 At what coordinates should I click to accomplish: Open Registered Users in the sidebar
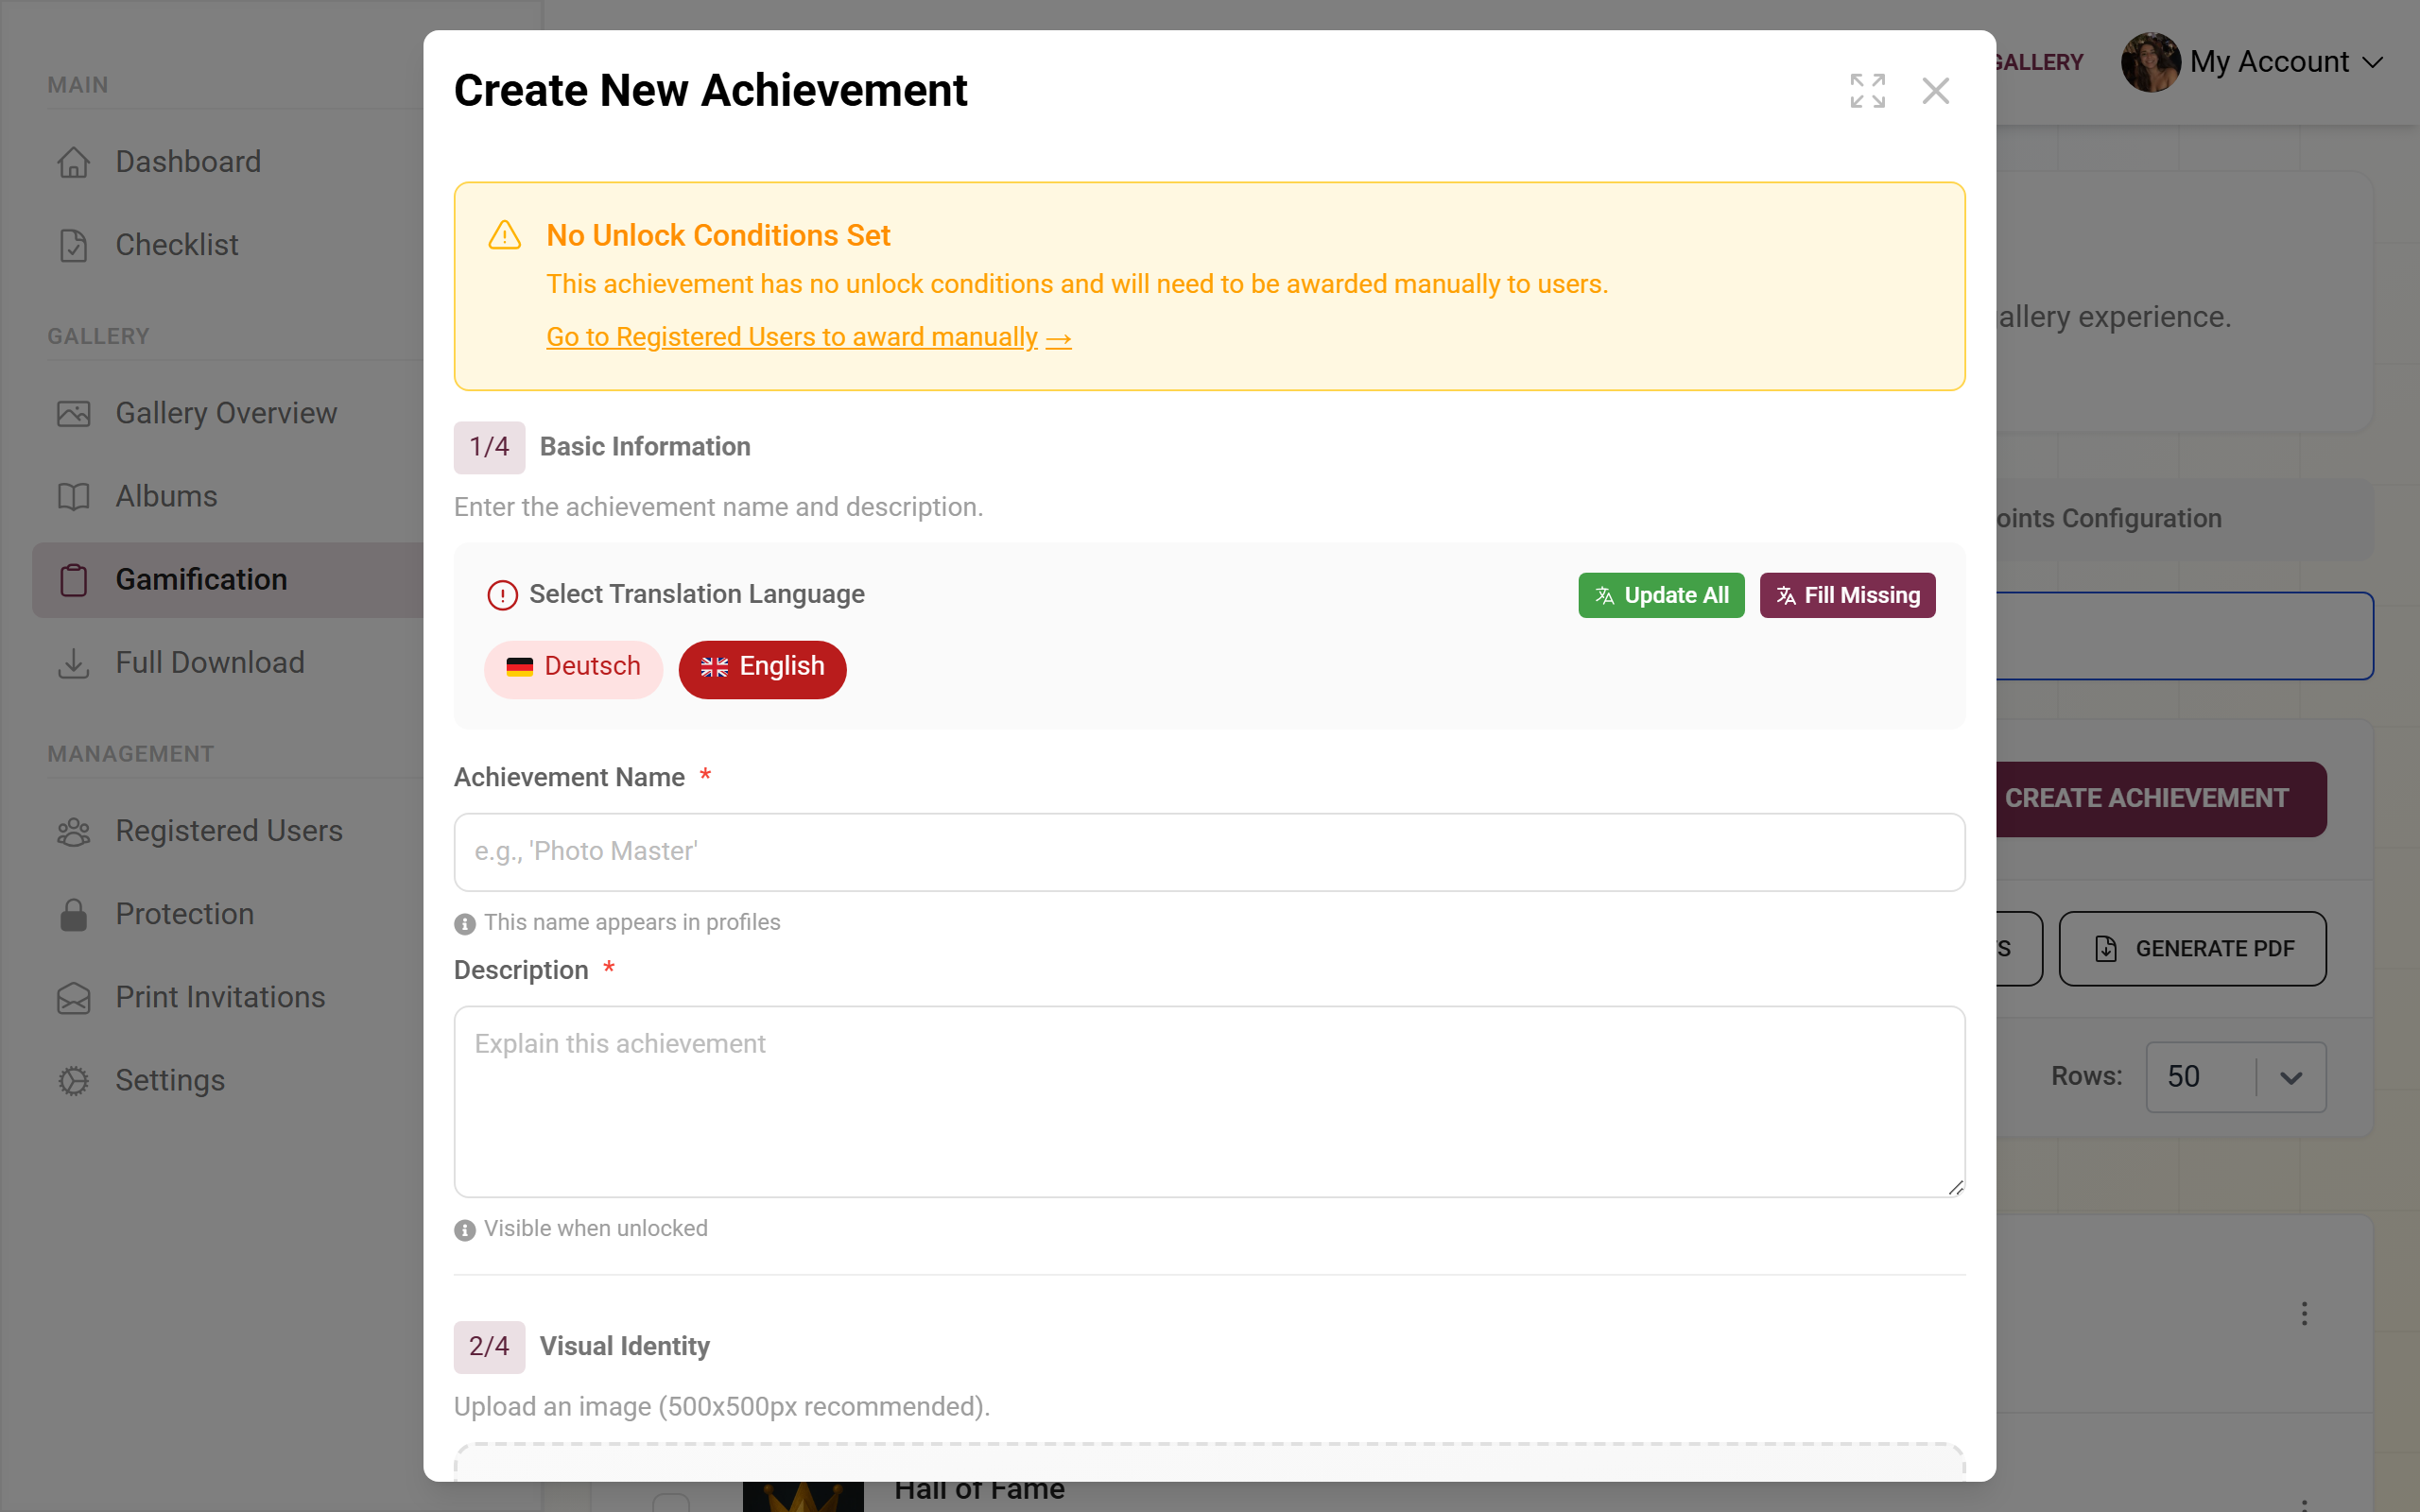point(229,830)
